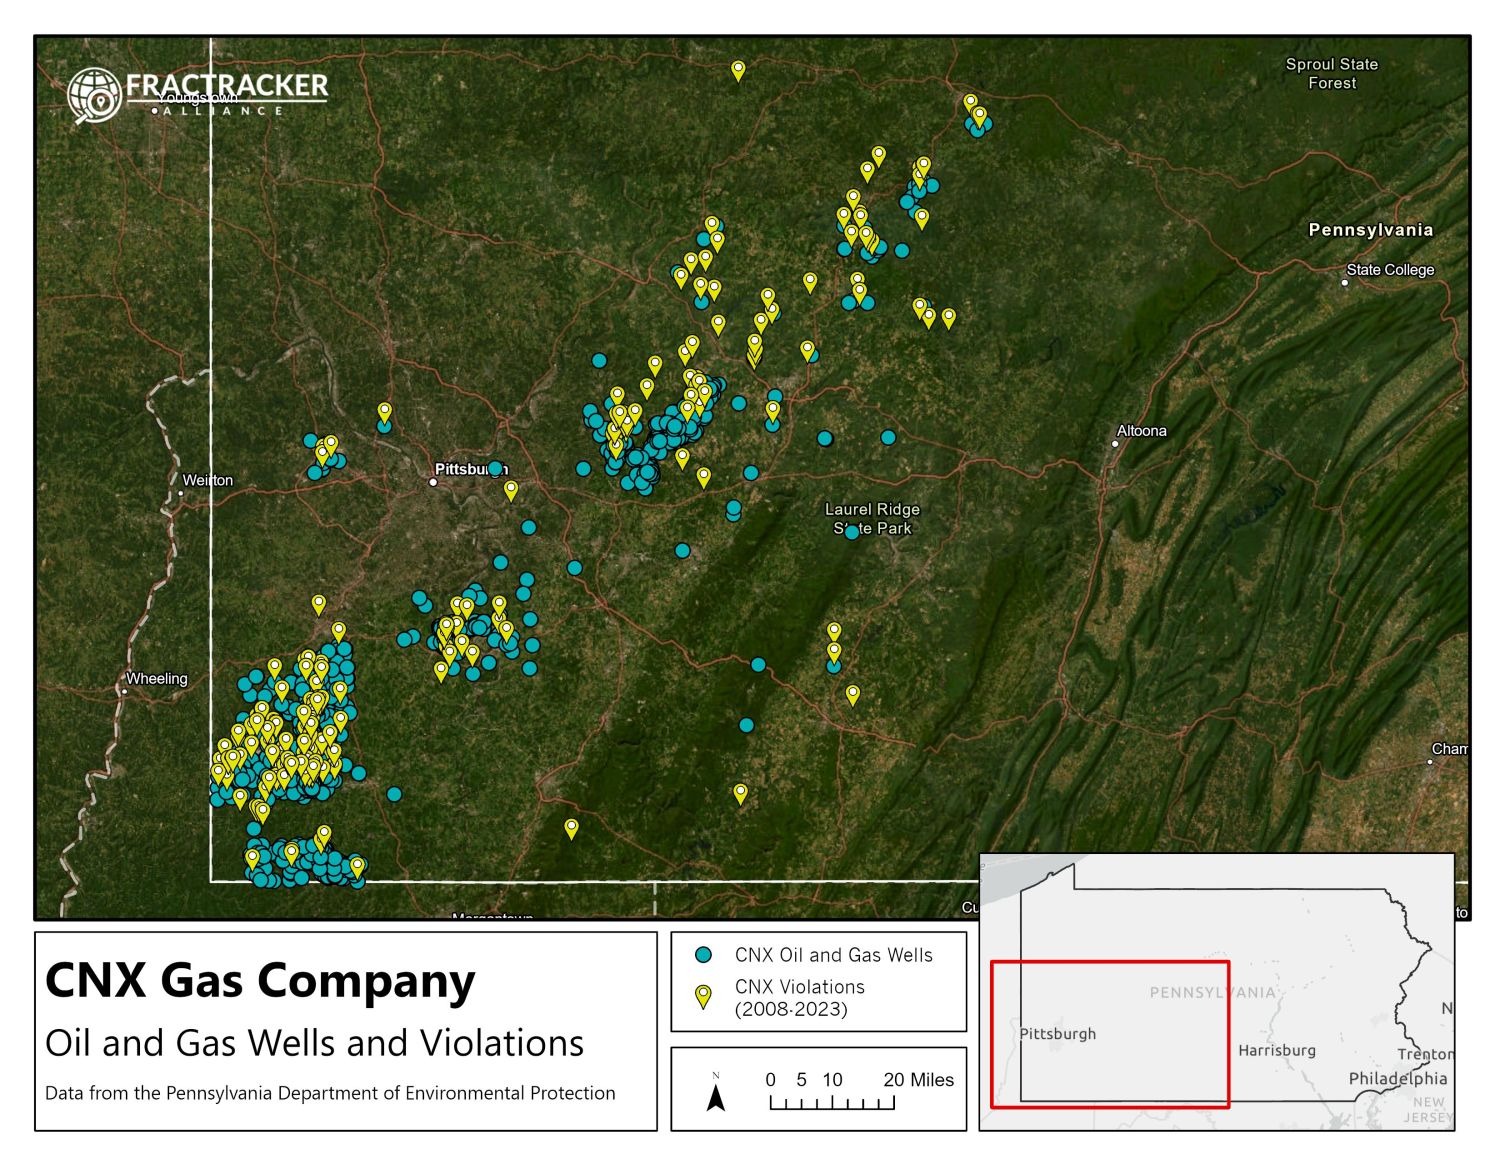Click the State College city label

(x=1389, y=270)
